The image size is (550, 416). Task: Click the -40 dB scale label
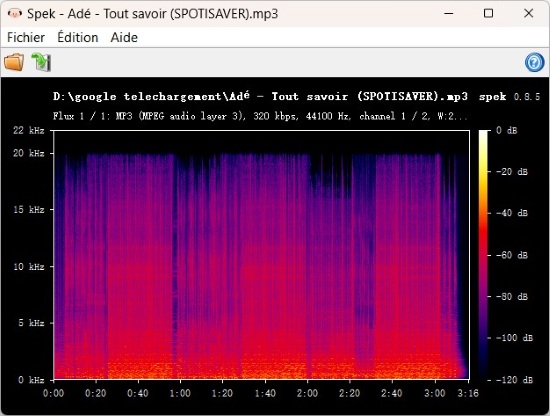click(x=512, y=213)
